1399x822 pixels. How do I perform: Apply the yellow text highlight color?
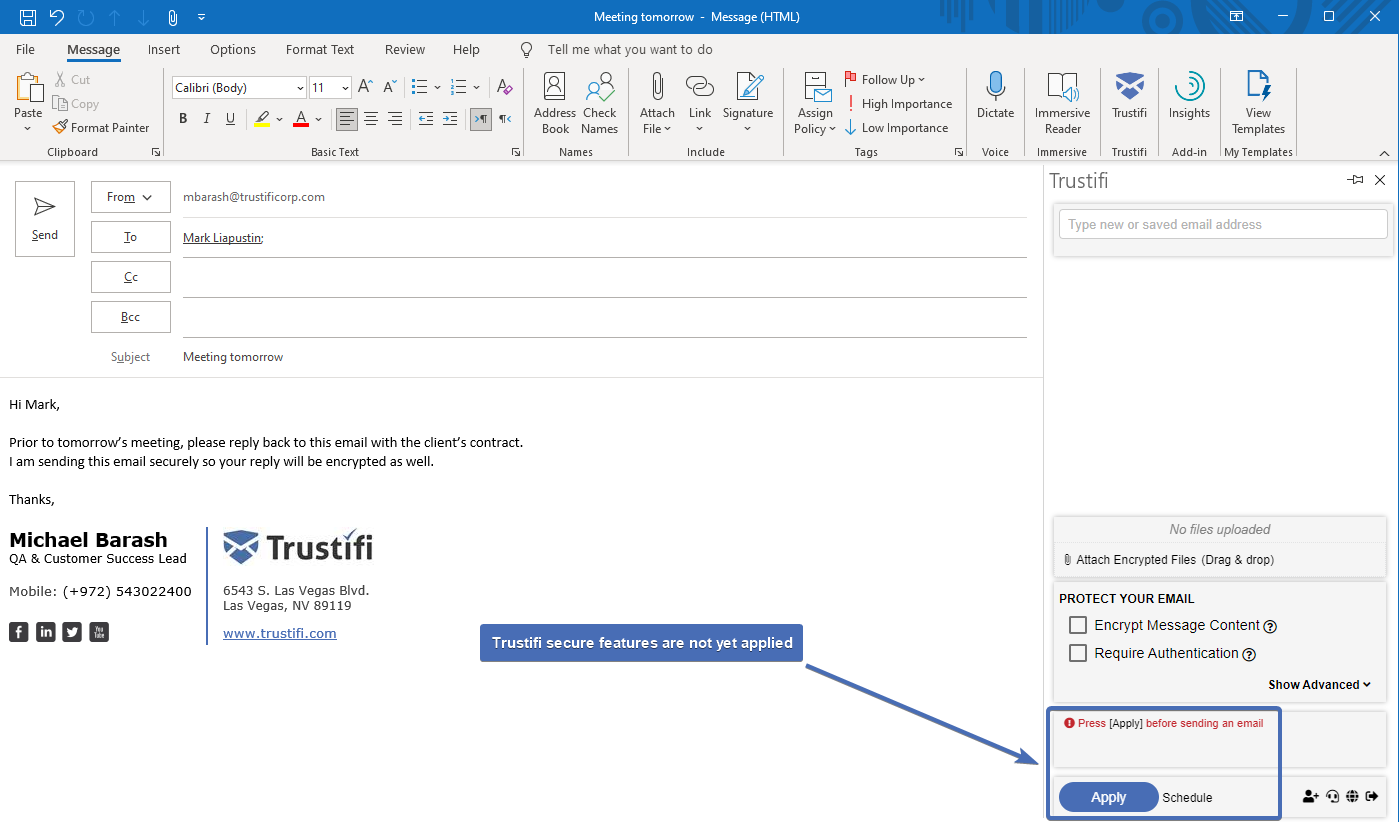coord(261,119)
